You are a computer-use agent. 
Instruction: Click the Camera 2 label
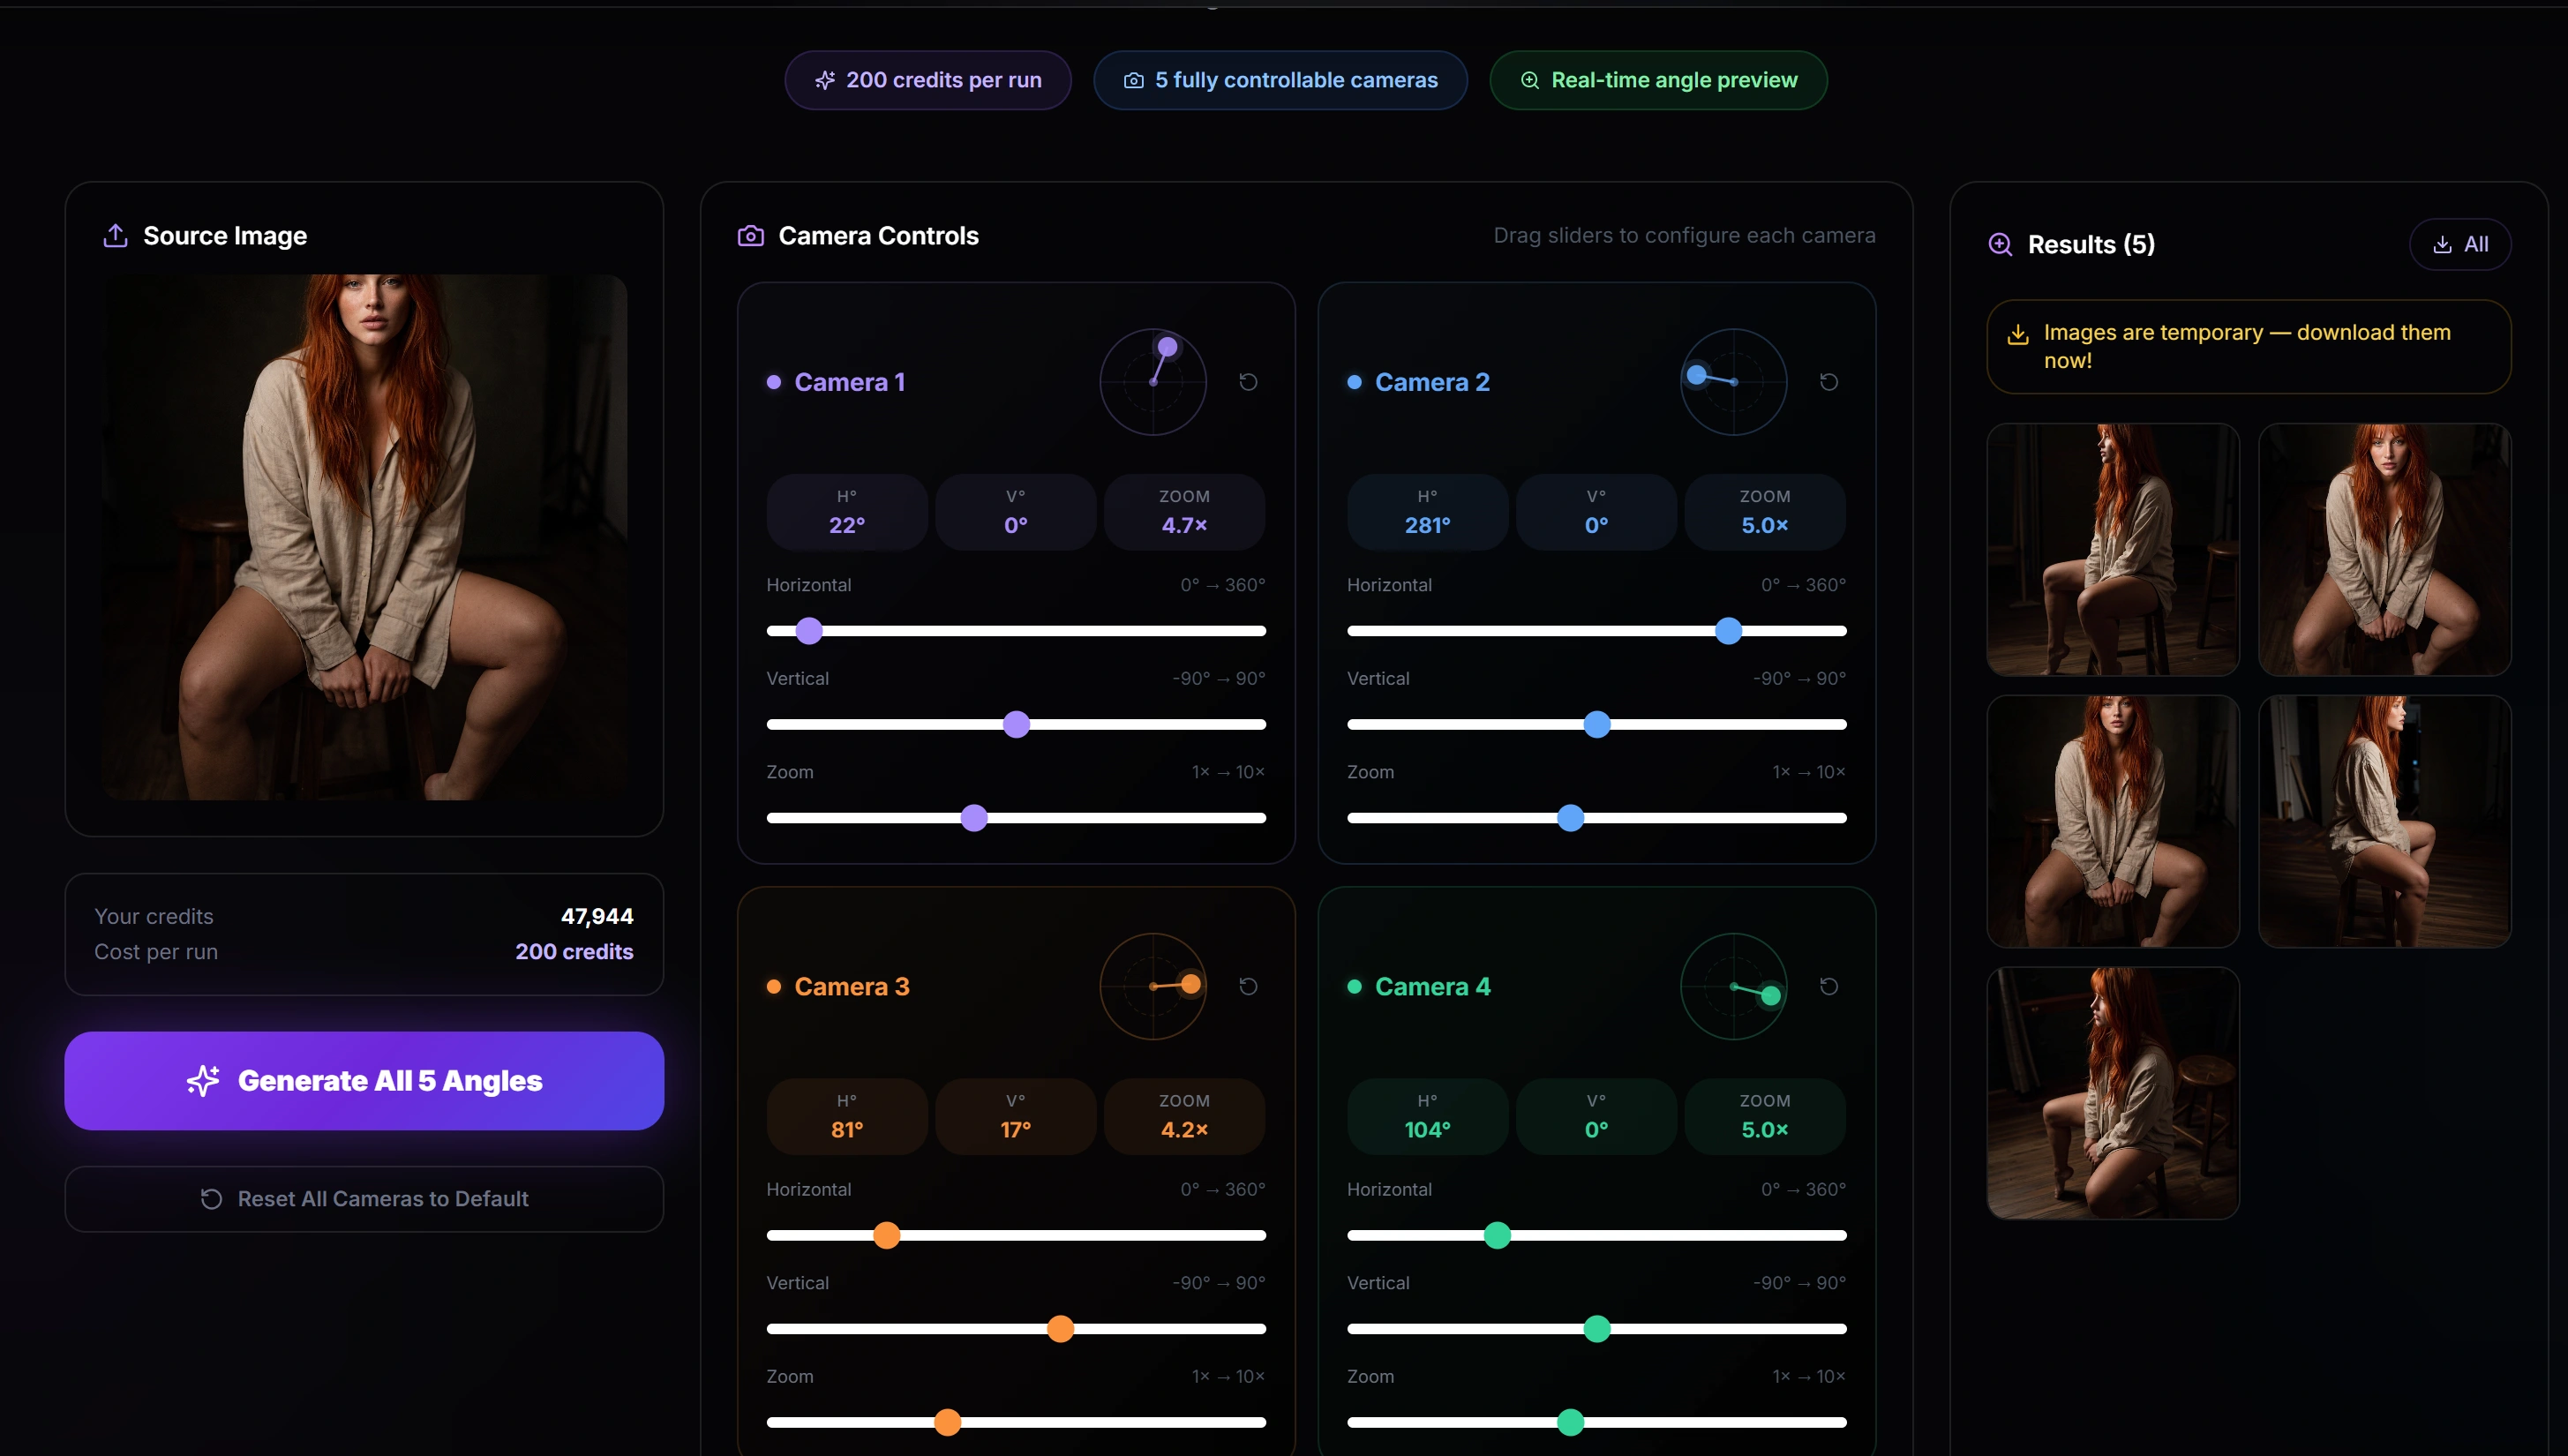click(x=1432, y=382)
